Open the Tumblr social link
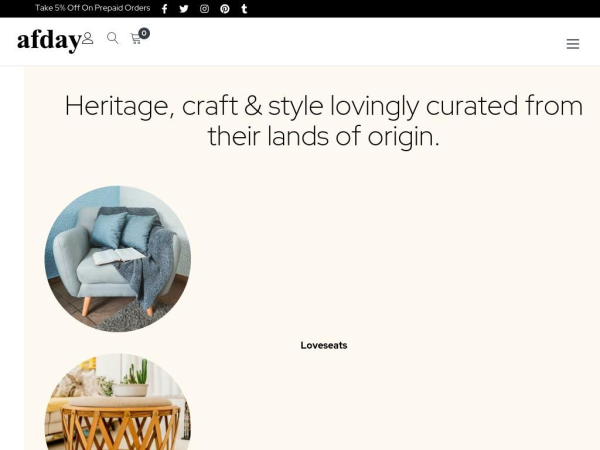Image resolution: width=600 pixels, height=450 pixels. tap(244, 9)
